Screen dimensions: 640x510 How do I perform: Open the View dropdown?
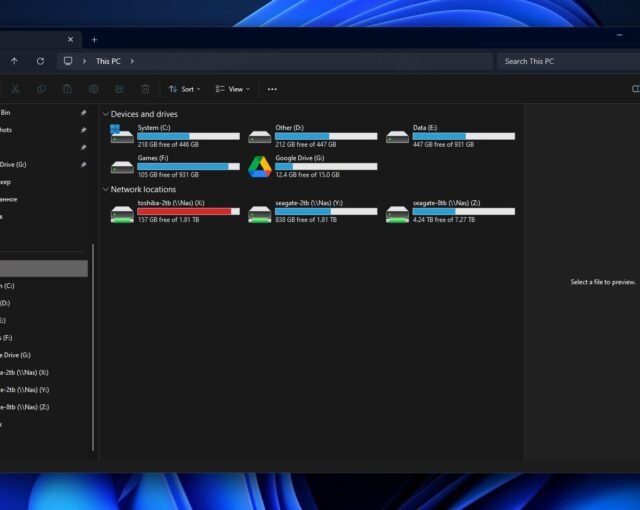pyautogui.click(x=232, y=89)
